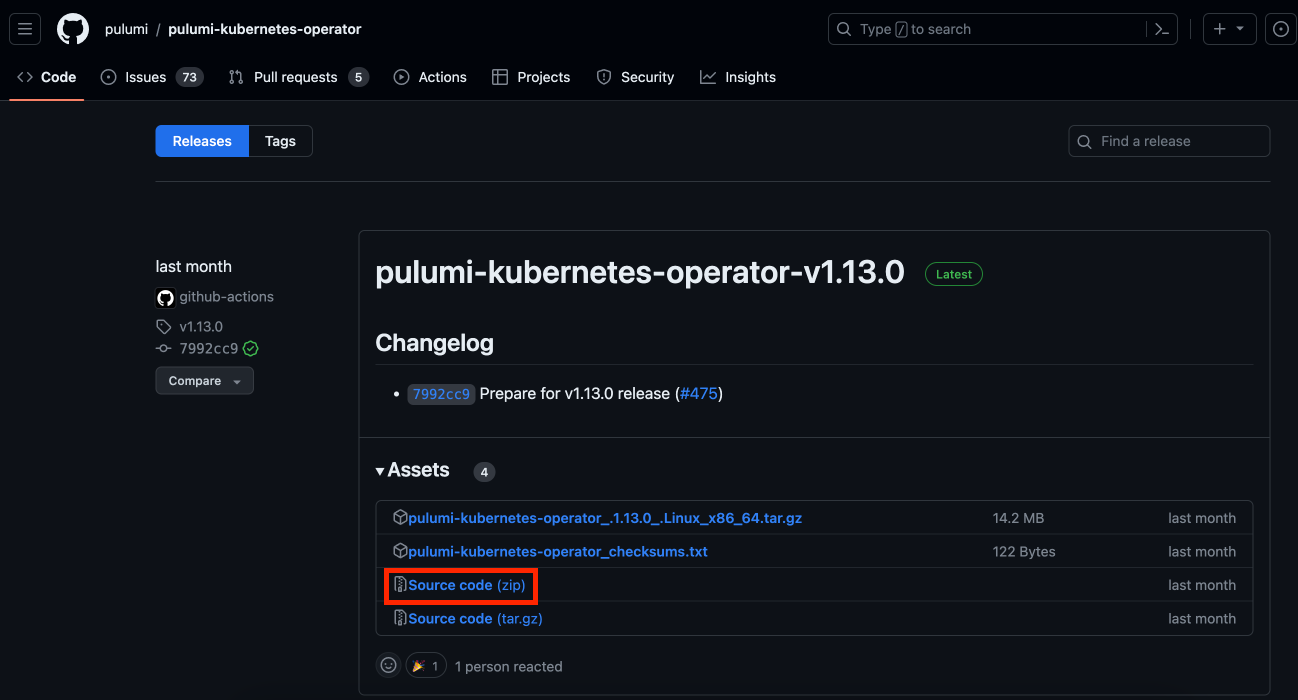1298x700 pixels.
Task: Click the Changelog heading
Action: click(x=434, y=343)
